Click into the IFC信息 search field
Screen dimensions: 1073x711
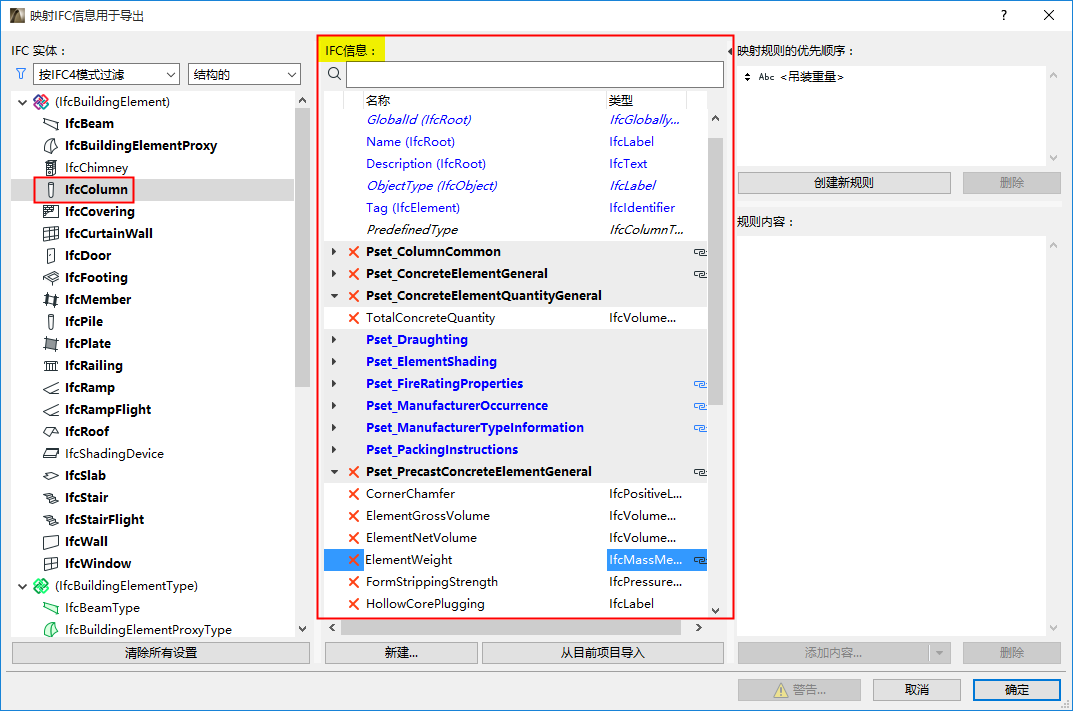[534, 74]
